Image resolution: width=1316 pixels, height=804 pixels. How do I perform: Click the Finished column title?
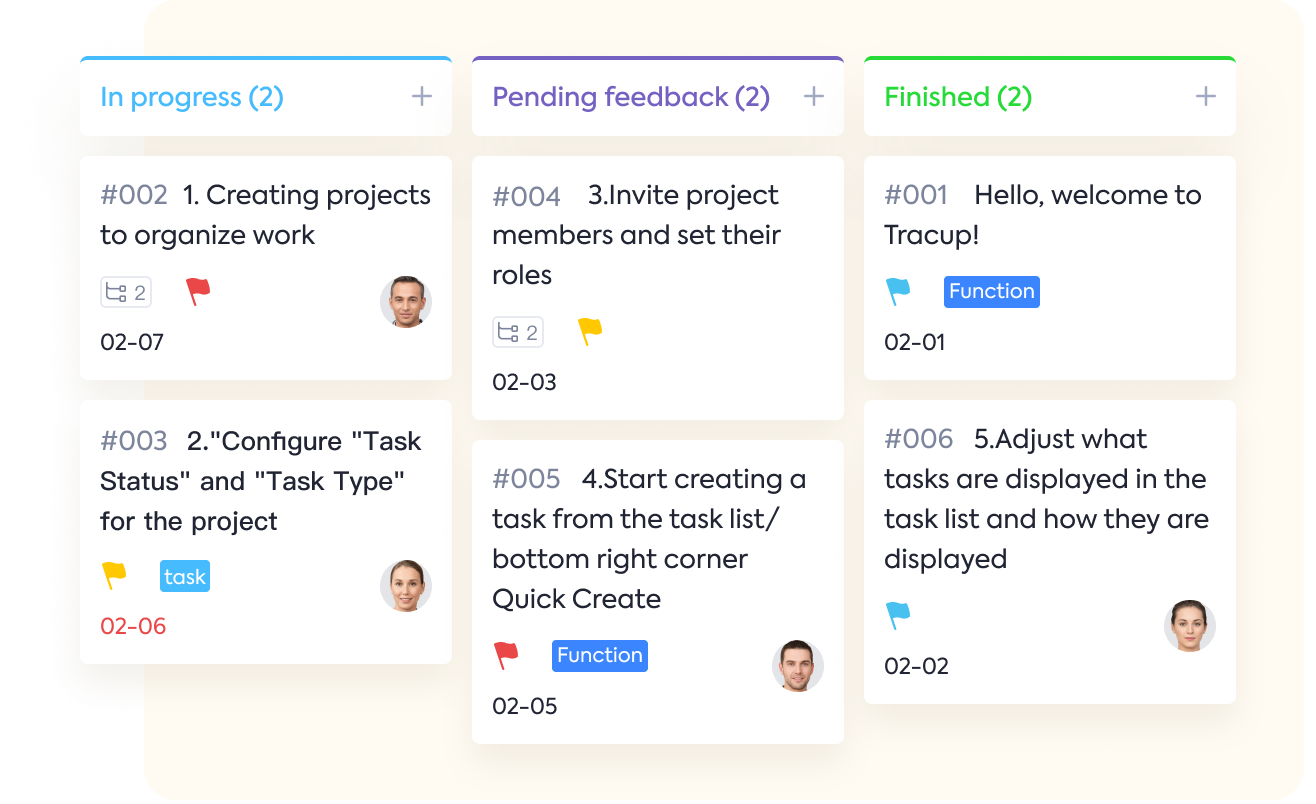[x=958, y=97]
